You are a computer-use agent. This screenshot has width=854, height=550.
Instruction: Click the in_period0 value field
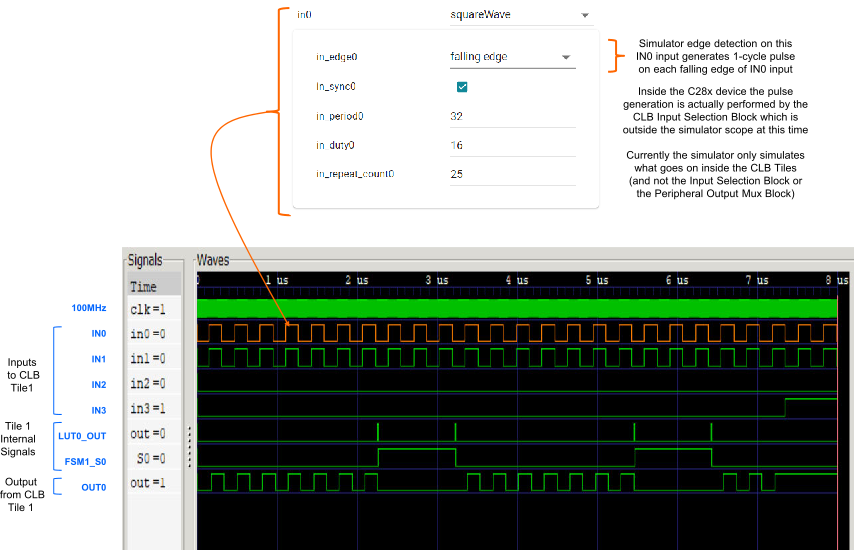(512, 116)
